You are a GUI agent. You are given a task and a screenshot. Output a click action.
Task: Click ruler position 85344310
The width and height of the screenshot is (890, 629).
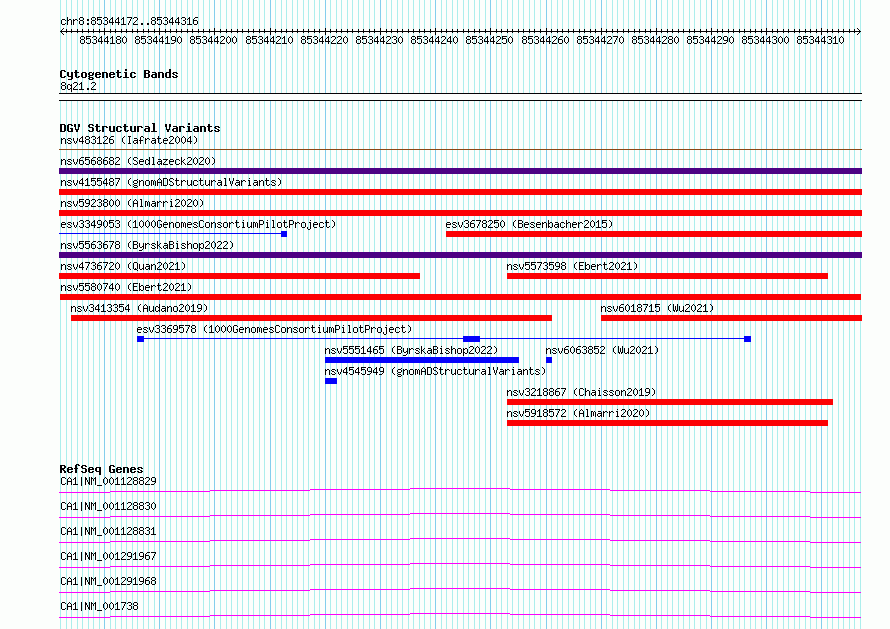pos(820,40)
